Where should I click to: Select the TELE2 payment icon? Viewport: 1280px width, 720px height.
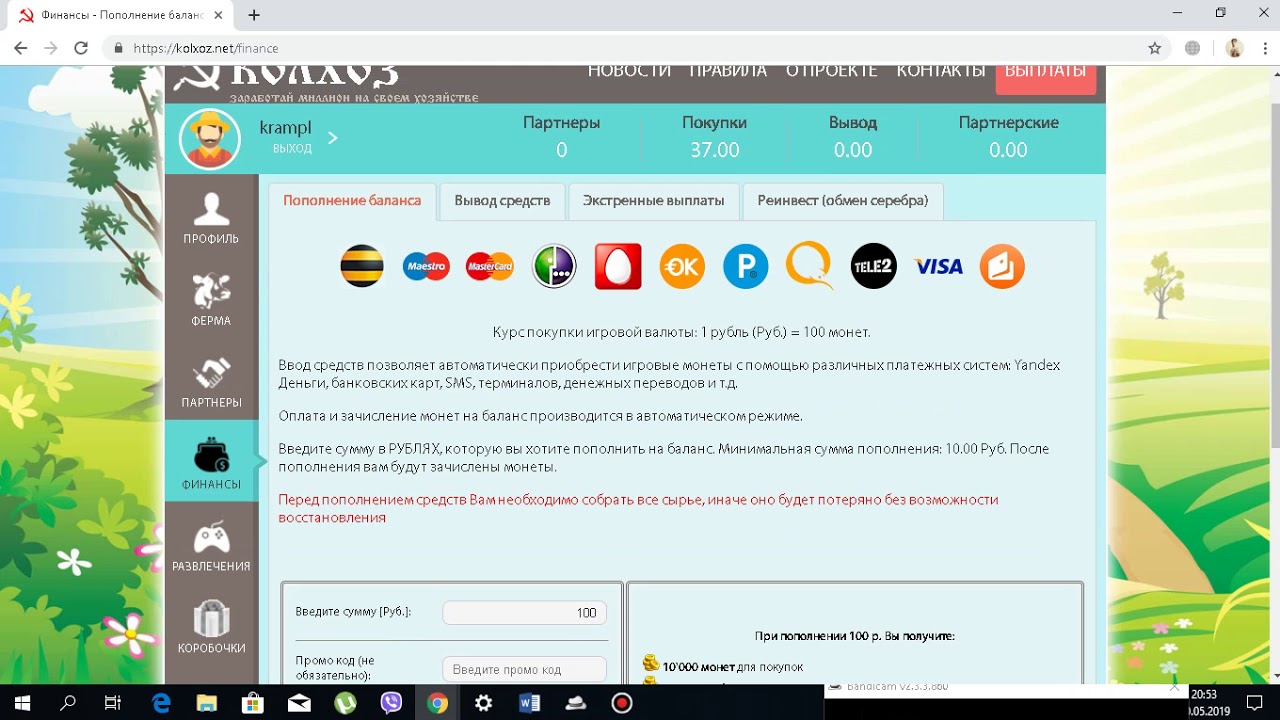click(874, 266)
